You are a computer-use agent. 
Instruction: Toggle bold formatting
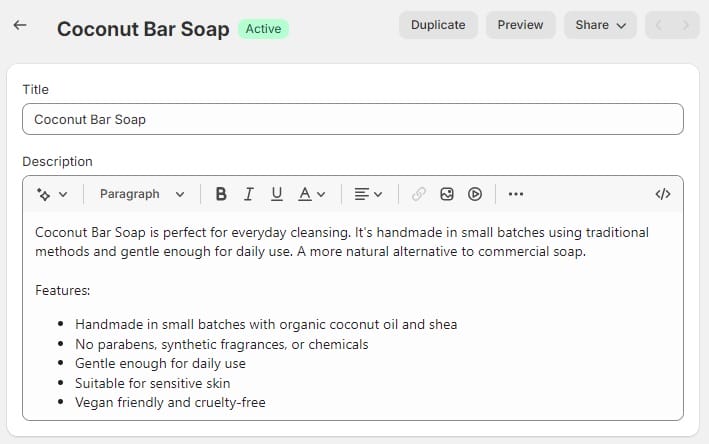tap(221, 194)
